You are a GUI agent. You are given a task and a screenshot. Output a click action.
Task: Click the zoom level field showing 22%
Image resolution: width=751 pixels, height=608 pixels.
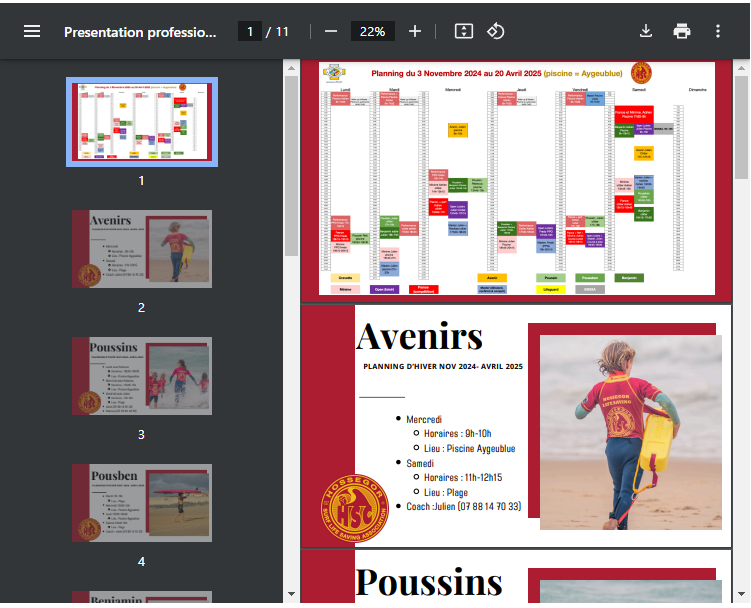click(x=372, y=32)
